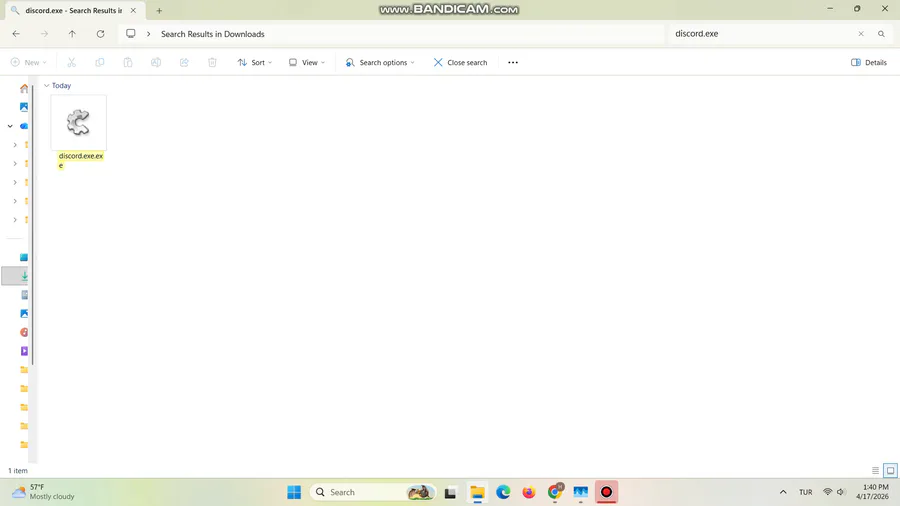Select the discord.exe.exe file thumbnail

pos(79,122)
